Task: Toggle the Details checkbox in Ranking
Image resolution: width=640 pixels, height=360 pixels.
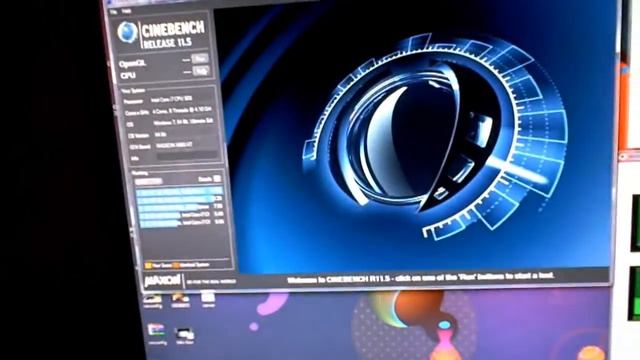Action: coord(217,178)
